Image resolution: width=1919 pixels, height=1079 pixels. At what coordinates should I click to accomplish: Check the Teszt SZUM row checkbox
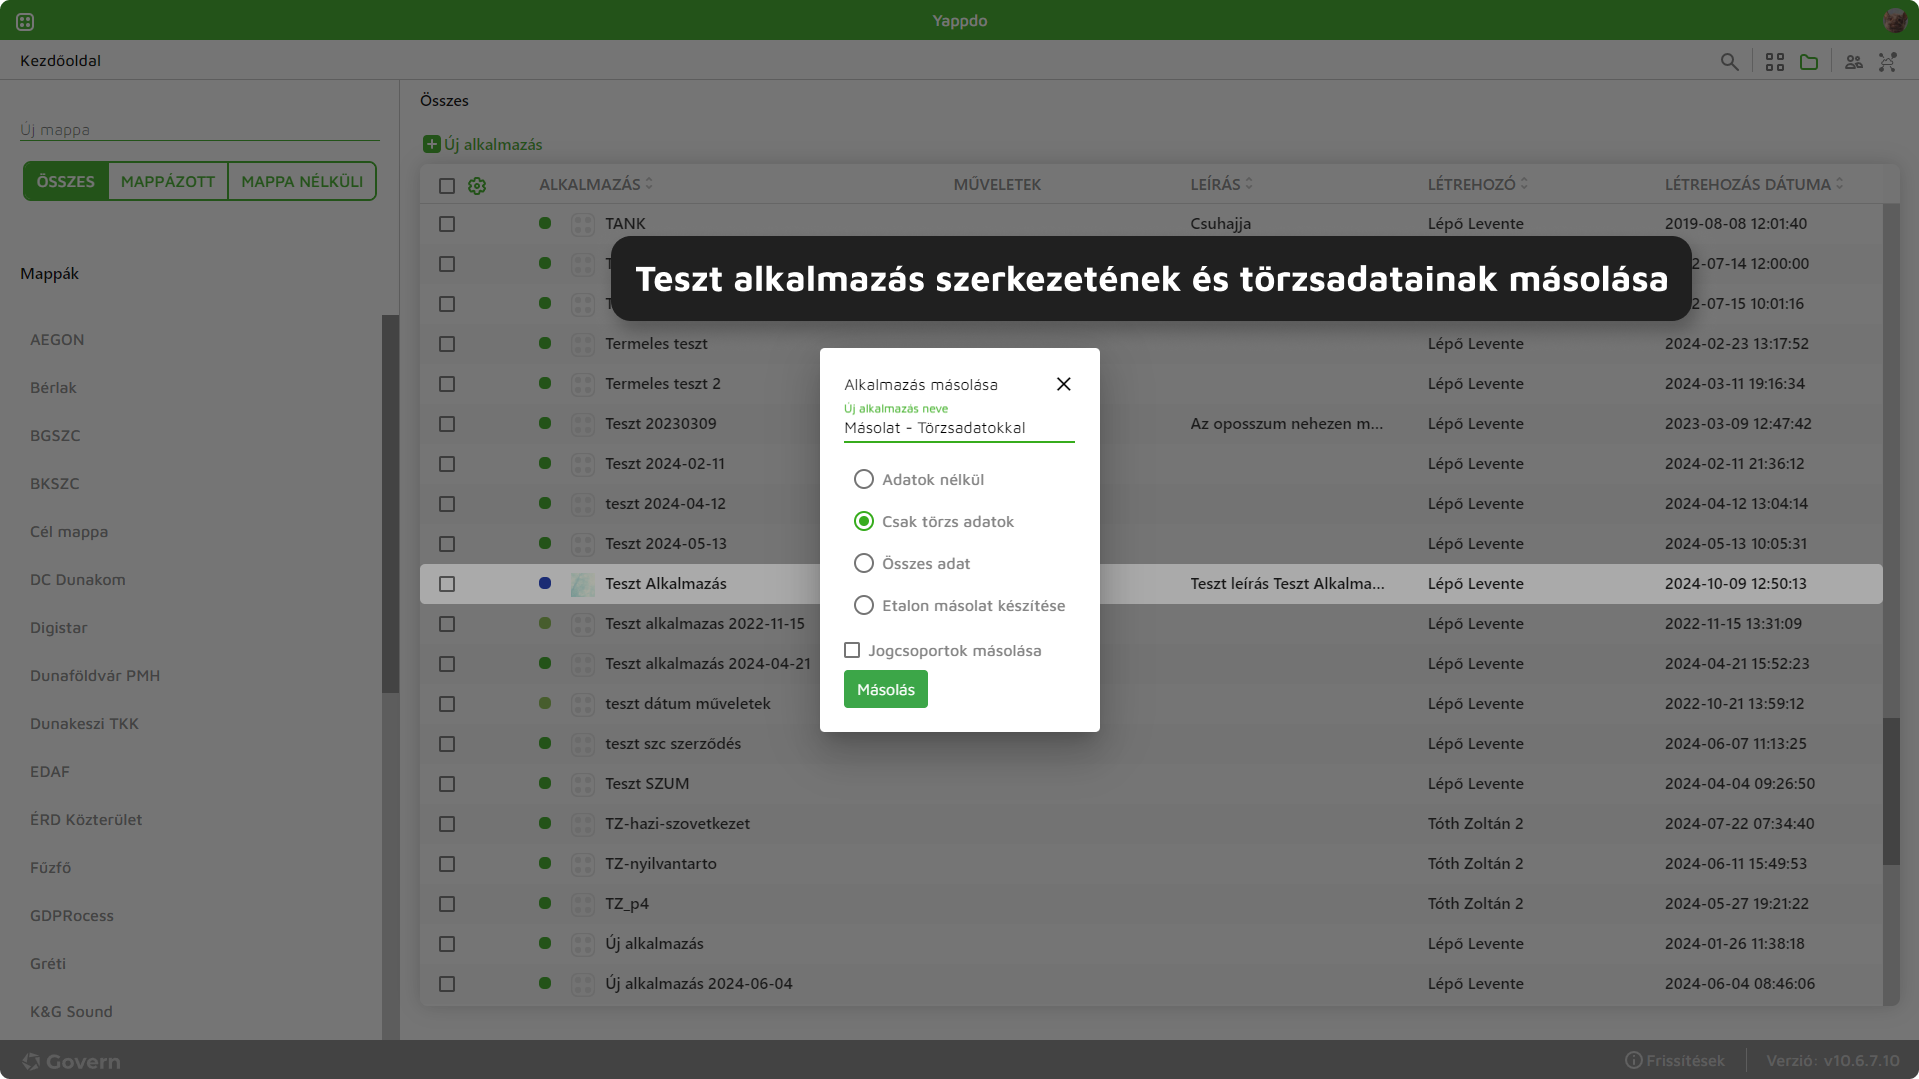pyautogui.click(x=447, y=784)
